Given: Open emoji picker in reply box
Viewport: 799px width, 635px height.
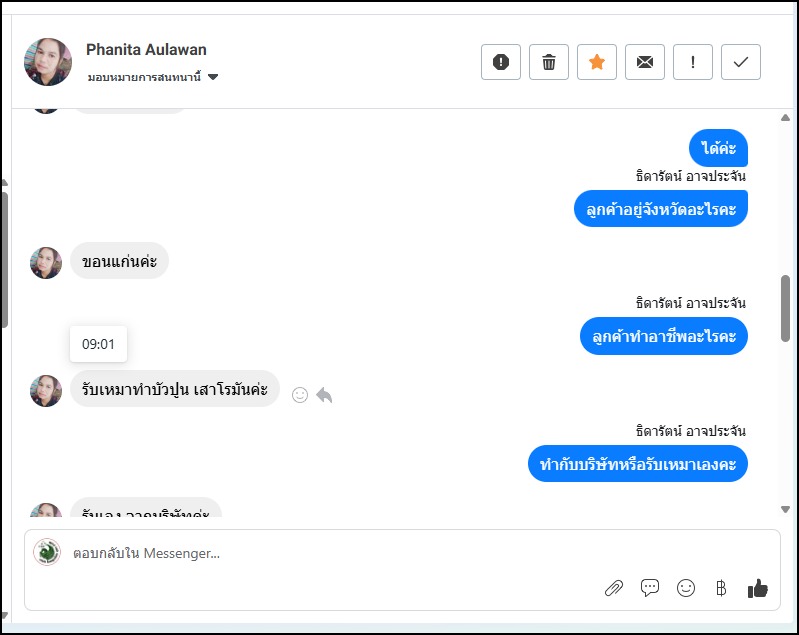Looking at the screenshot, I should click(686, 588).
